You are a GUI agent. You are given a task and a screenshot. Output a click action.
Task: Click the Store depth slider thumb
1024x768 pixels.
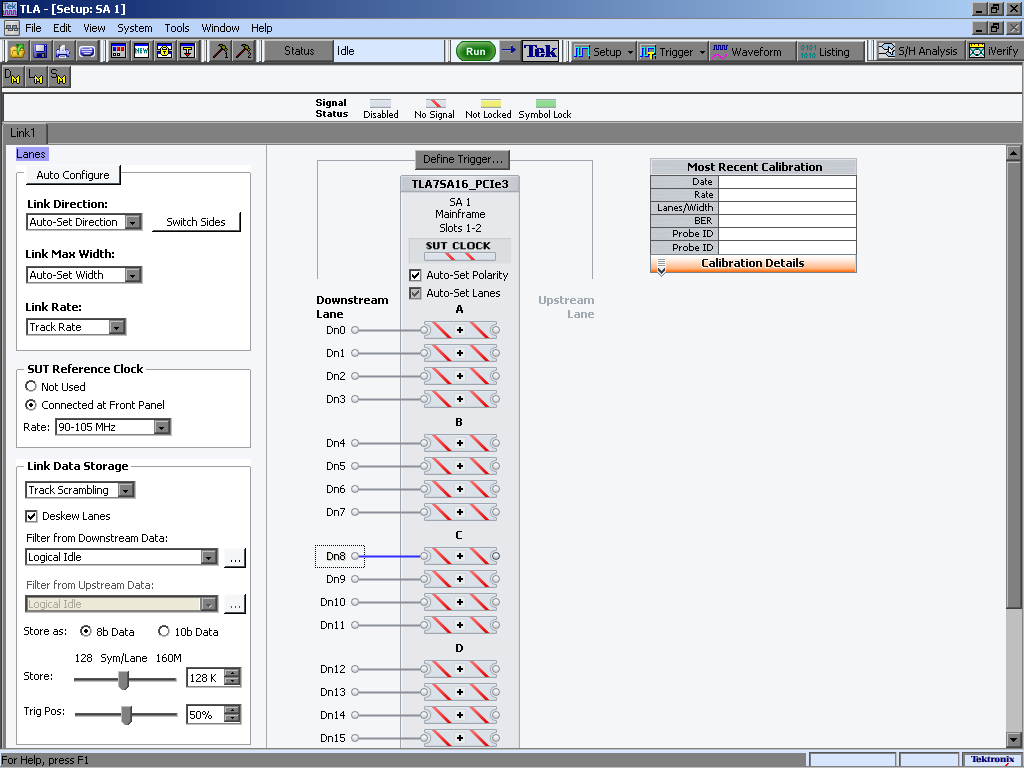coord(123,679)
